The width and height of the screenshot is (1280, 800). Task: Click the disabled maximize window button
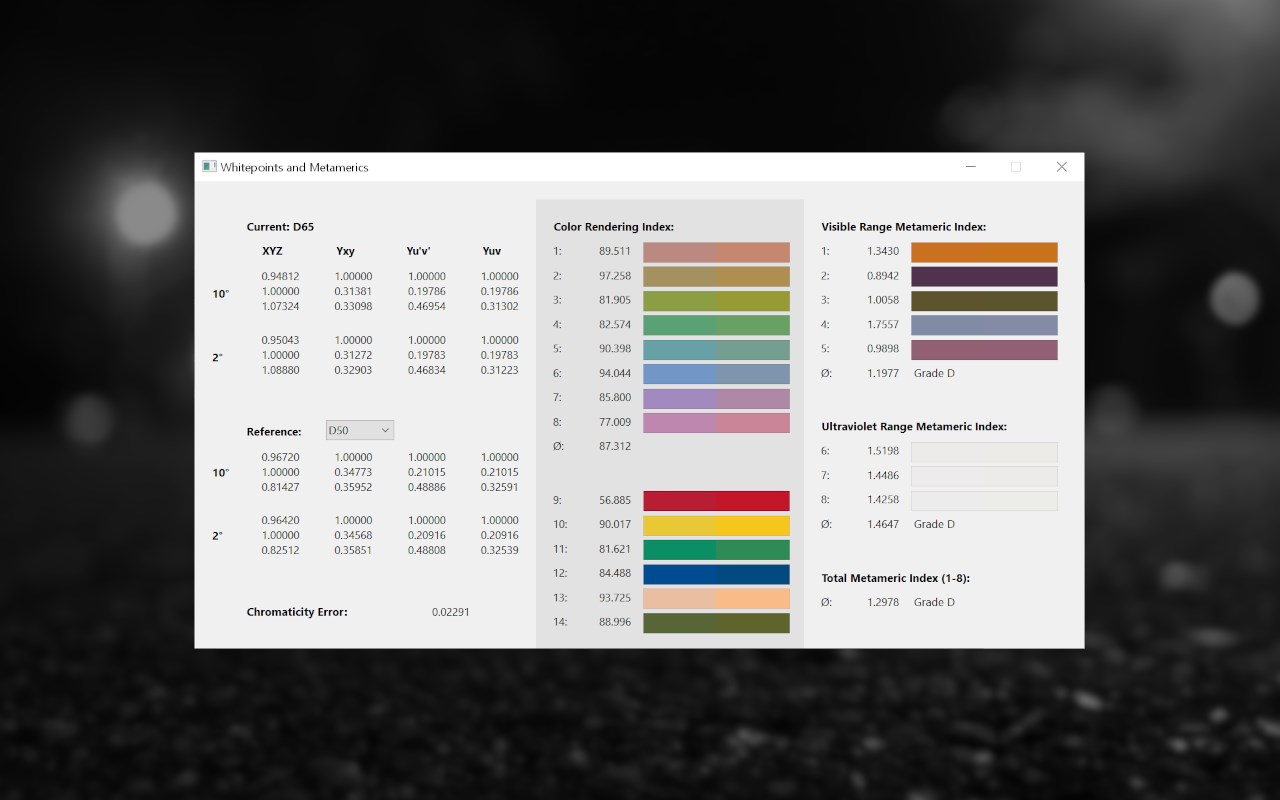(x=1016, y=167)
